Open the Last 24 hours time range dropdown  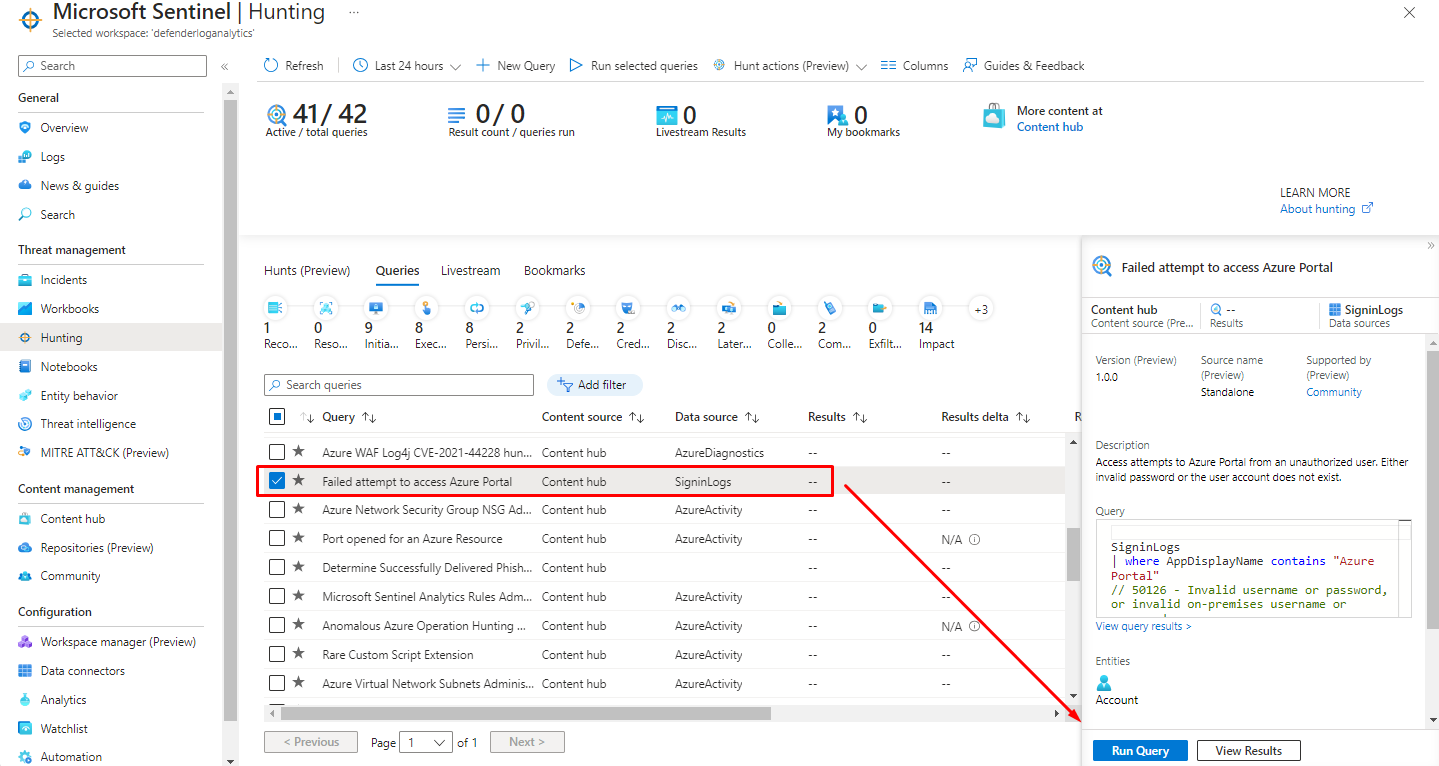[x=407, y=66]
